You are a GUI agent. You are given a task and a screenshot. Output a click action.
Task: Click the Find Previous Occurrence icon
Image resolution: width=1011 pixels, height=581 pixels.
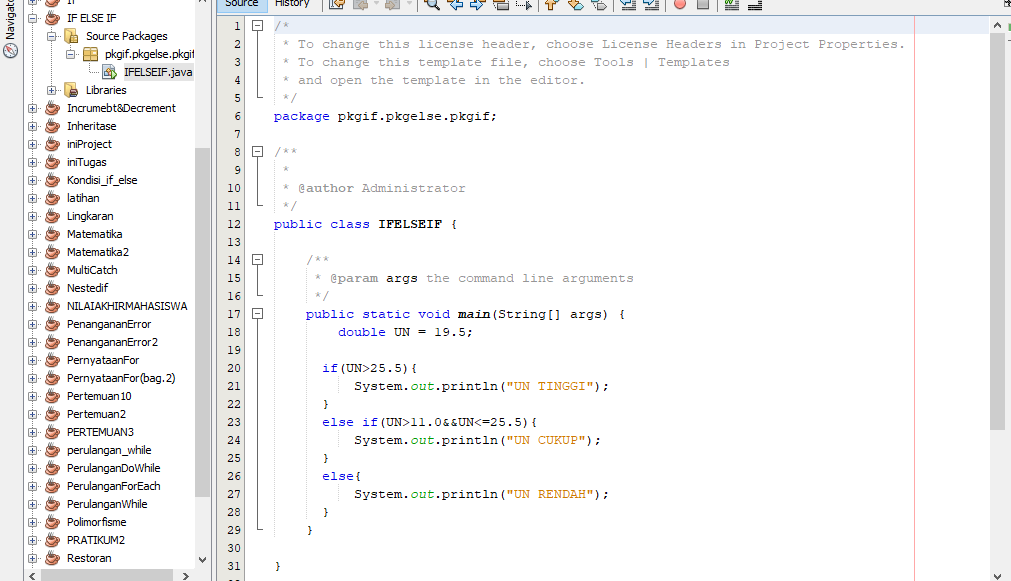[x=455, y=6]
